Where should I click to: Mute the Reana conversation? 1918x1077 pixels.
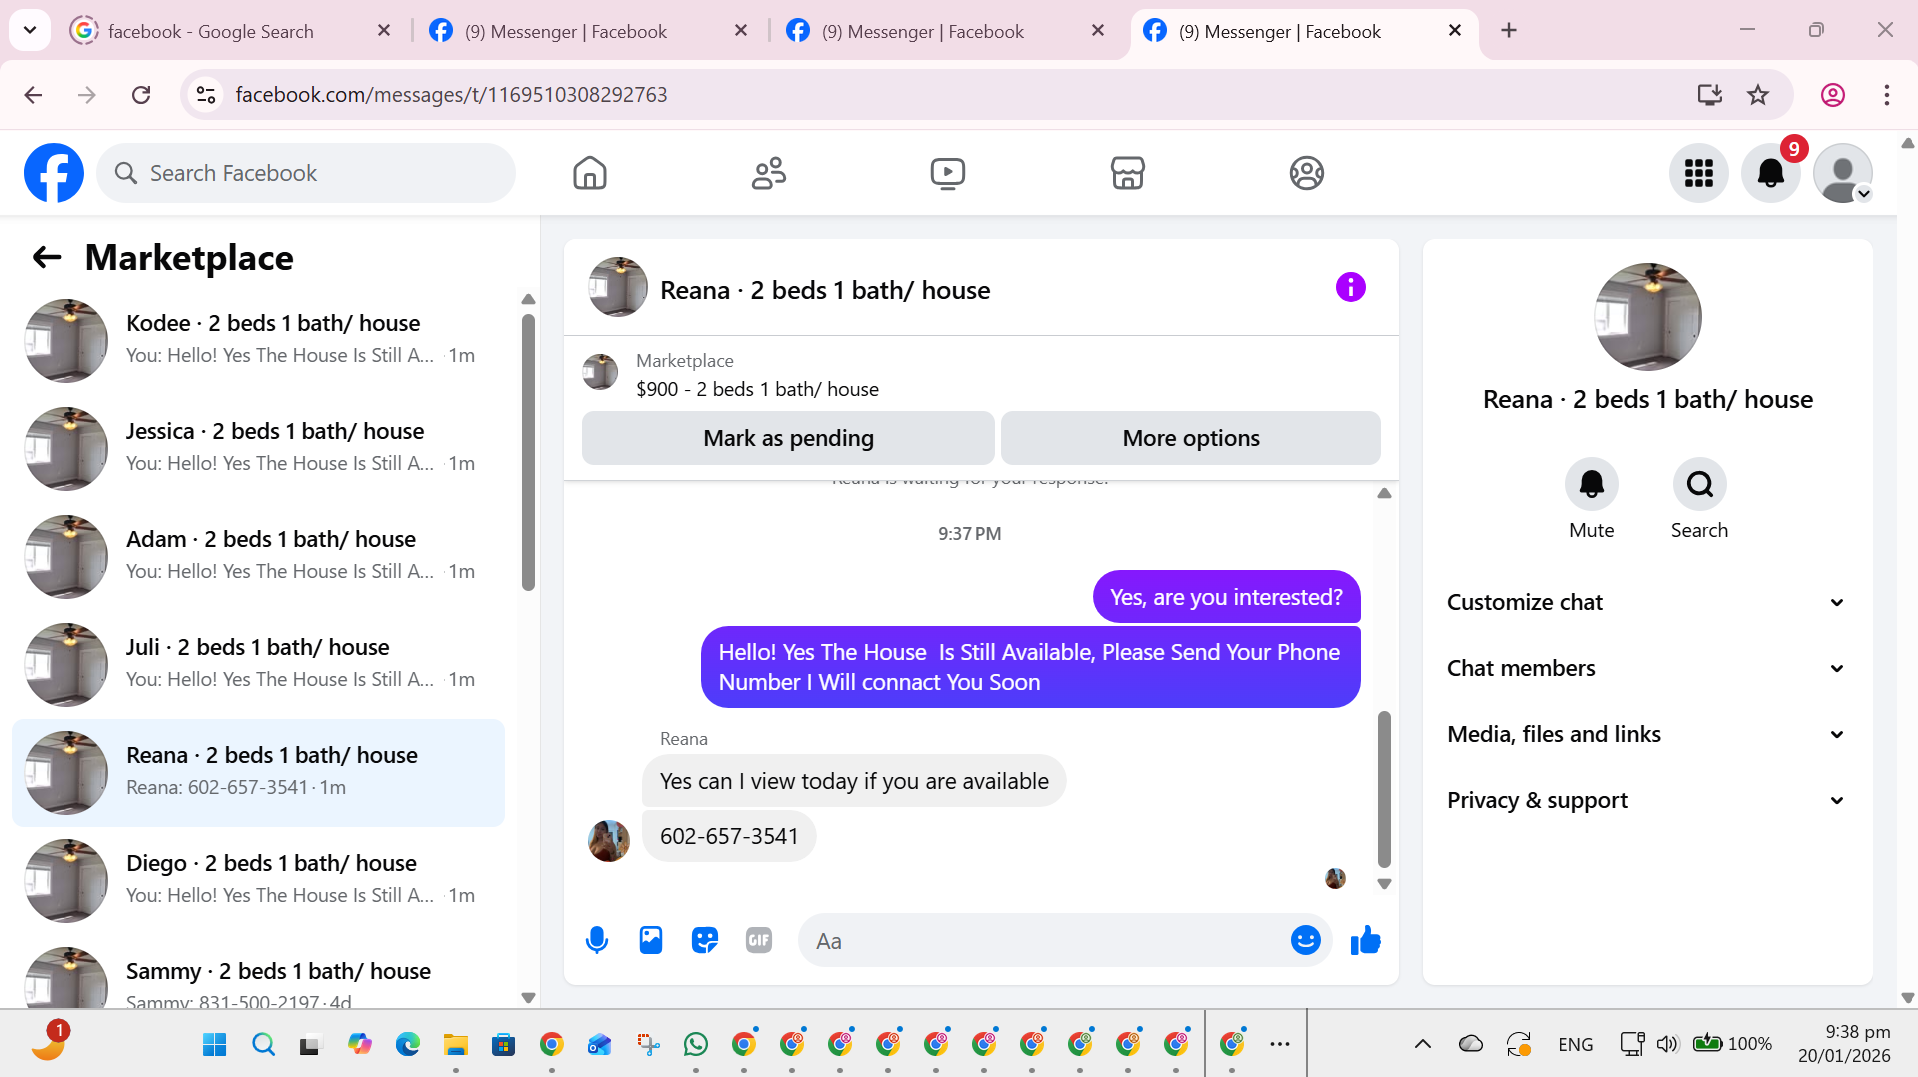(x=1591, y=485)
